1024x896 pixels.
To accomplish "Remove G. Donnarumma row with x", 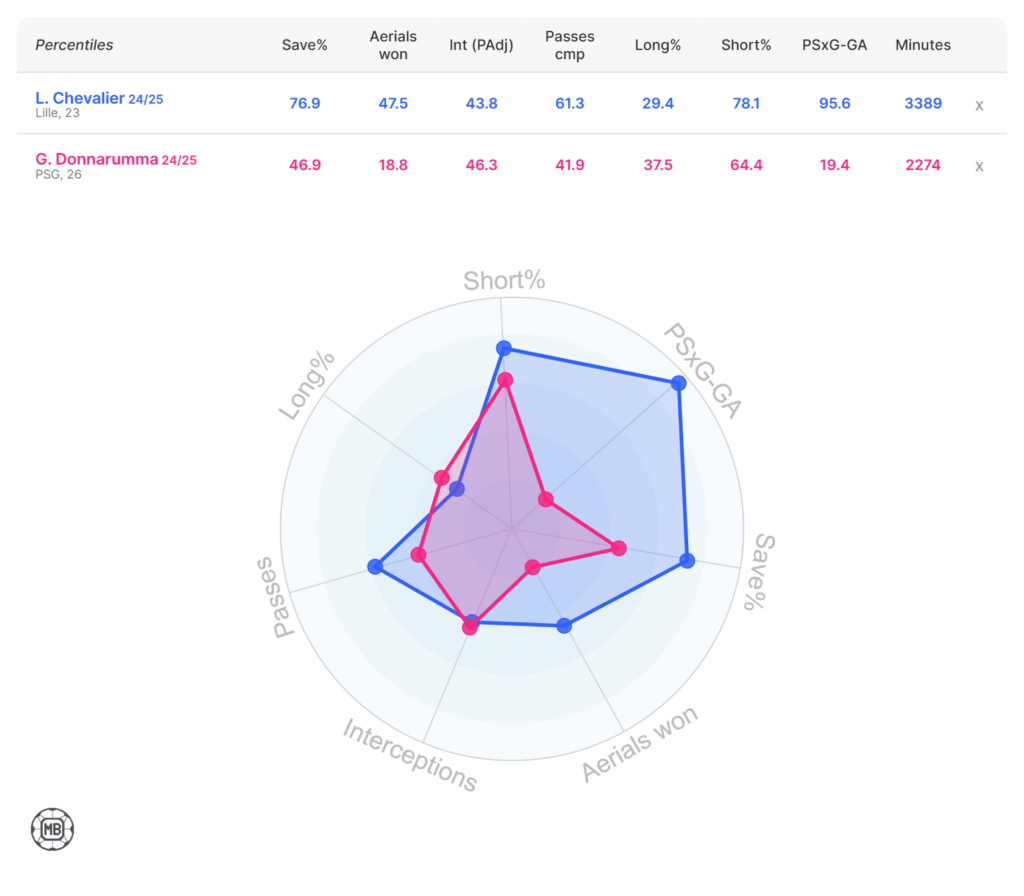I will click(980, 166).
